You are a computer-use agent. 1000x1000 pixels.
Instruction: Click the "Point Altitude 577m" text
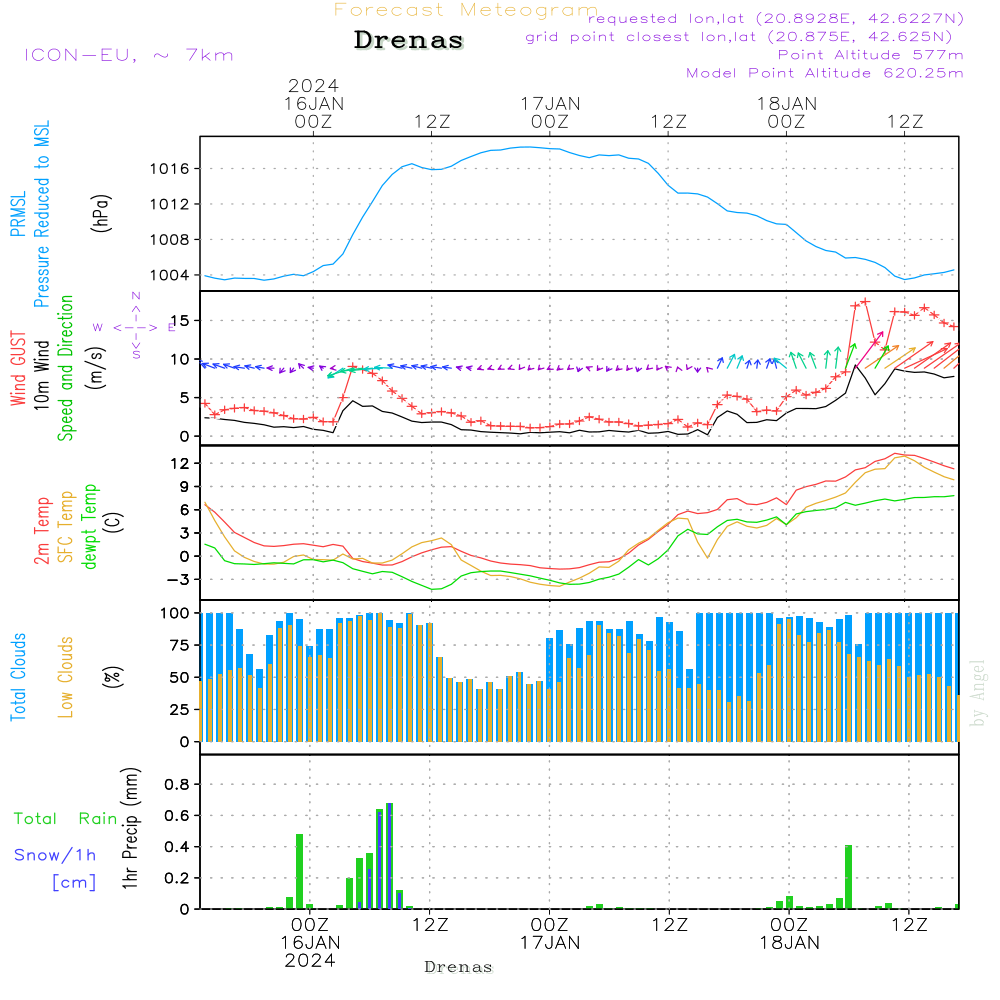click(x=871, y=55)
